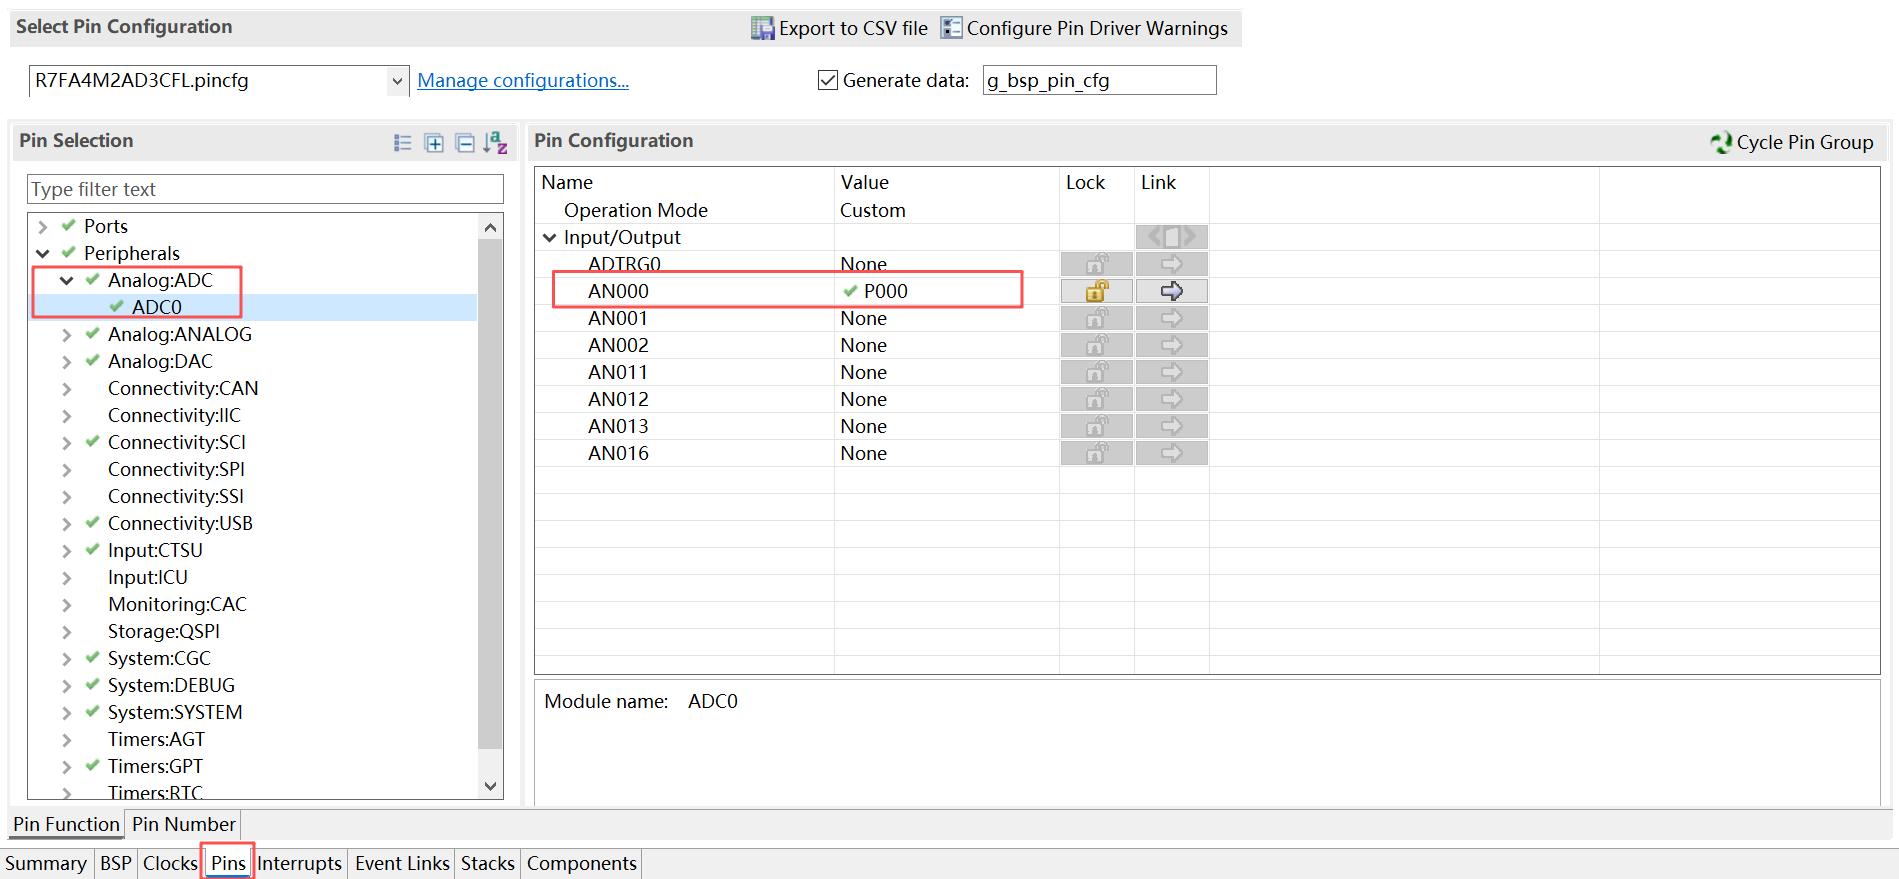Toggle the lock for AN000 pin

coord(1097,291)
